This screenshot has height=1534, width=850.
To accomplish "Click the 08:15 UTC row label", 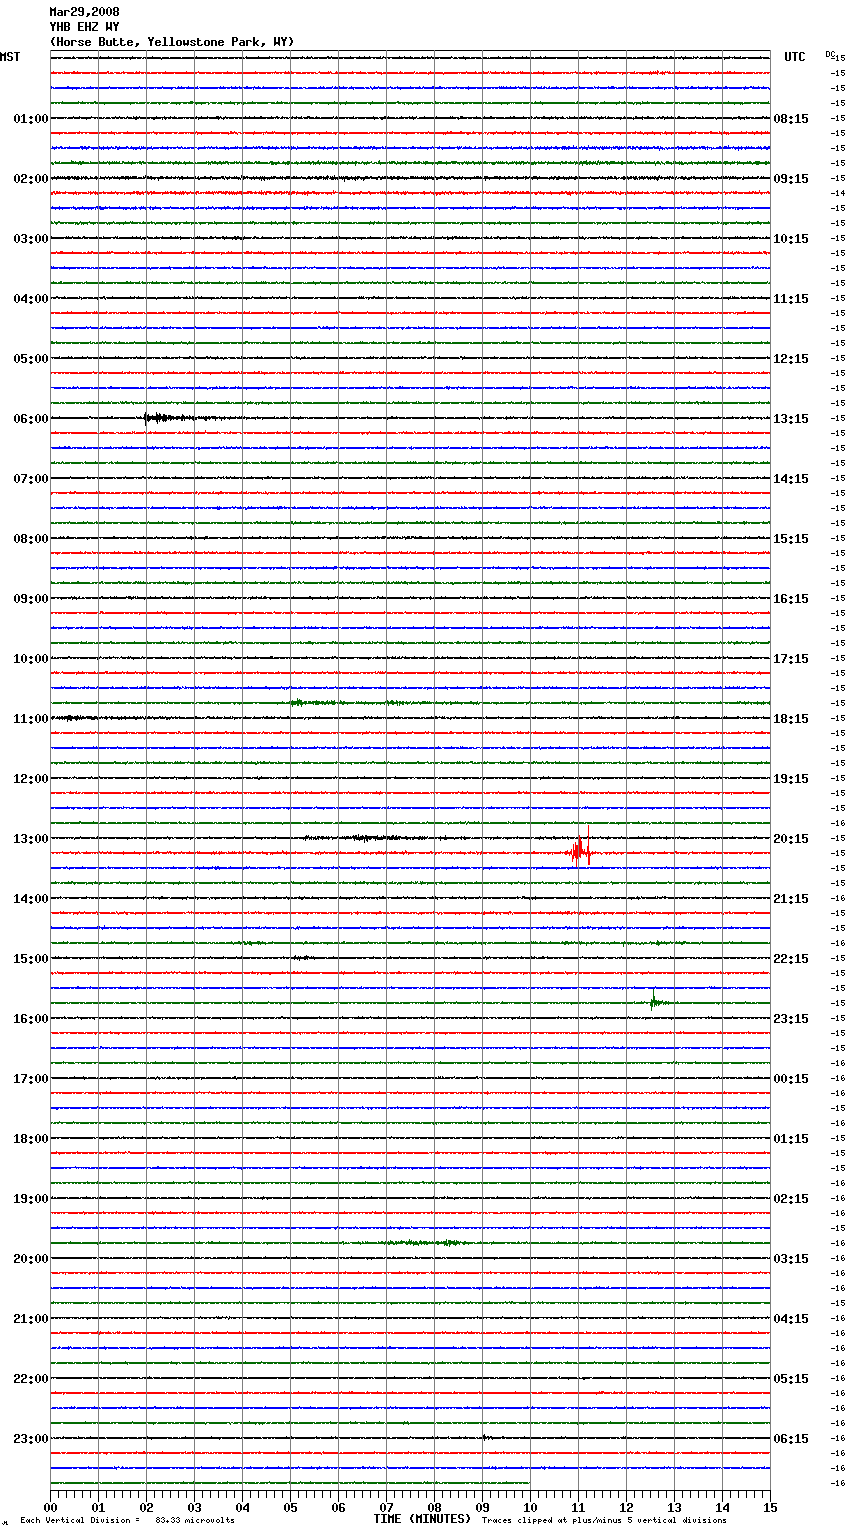I will click(791, 119).
